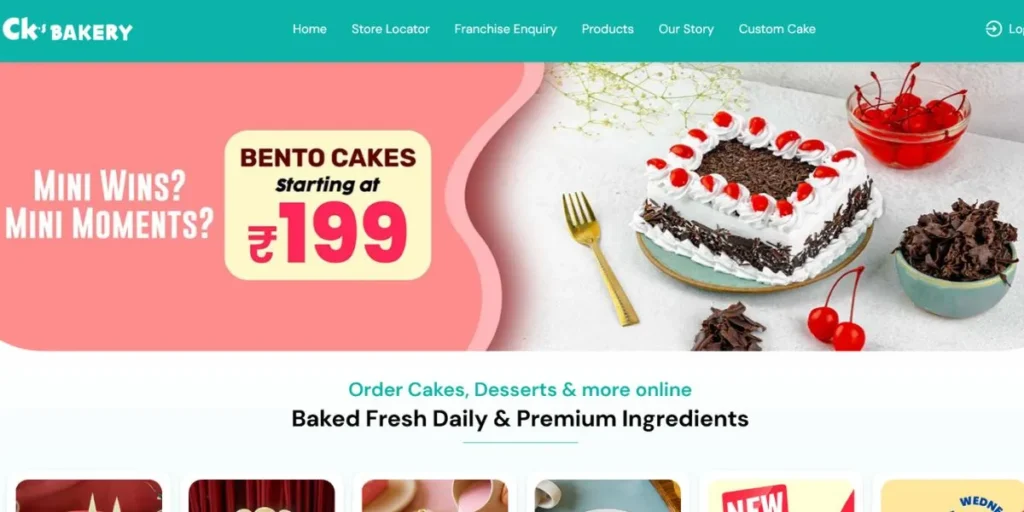Open the Our Story page

[686, 29]
